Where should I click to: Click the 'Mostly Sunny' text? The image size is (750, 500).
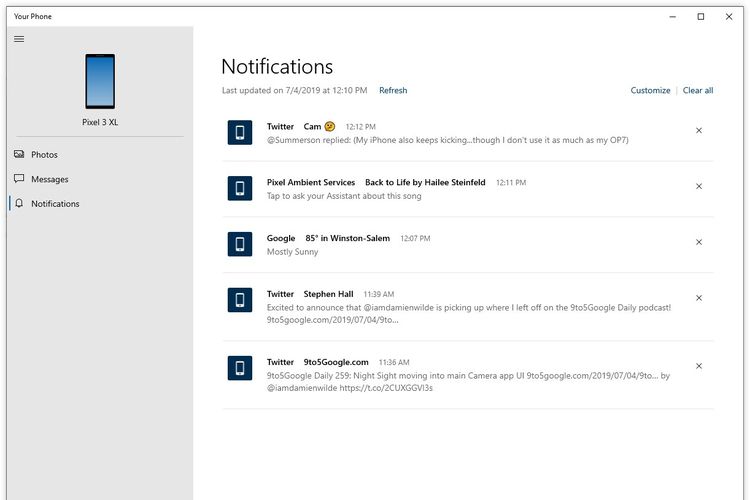292,252
